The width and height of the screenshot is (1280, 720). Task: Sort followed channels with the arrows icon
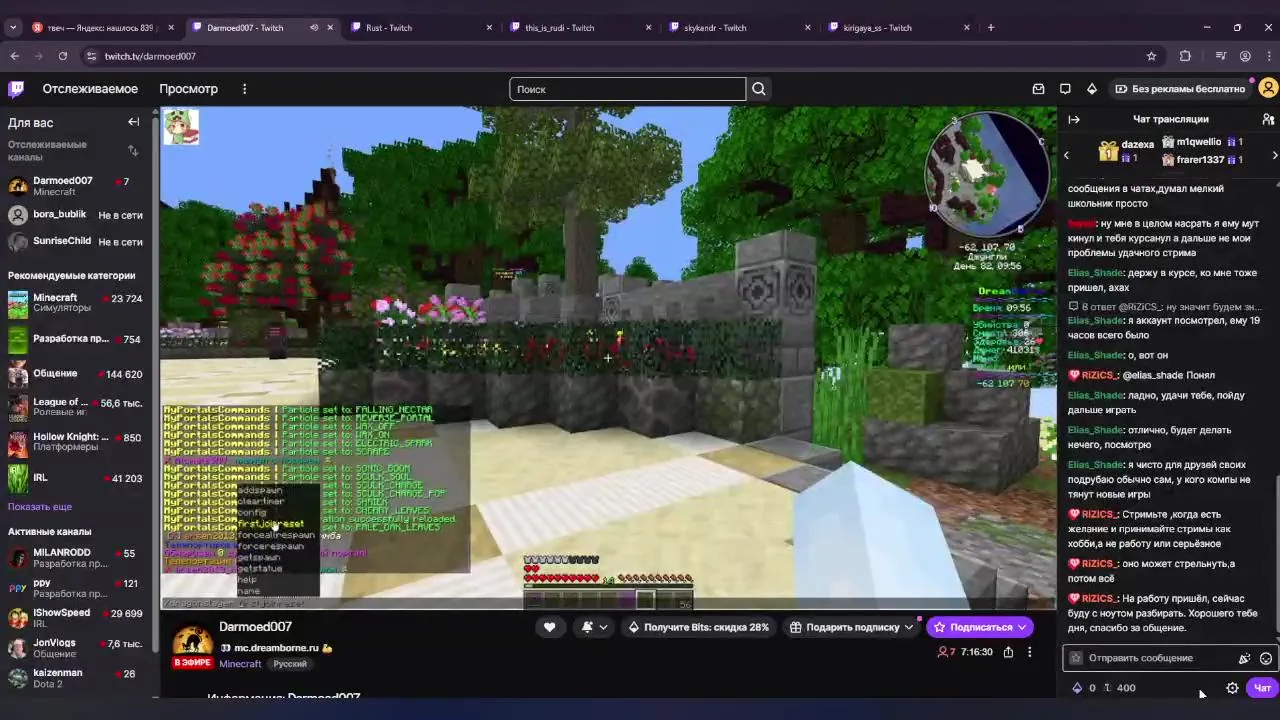click(x=133, y=151)
